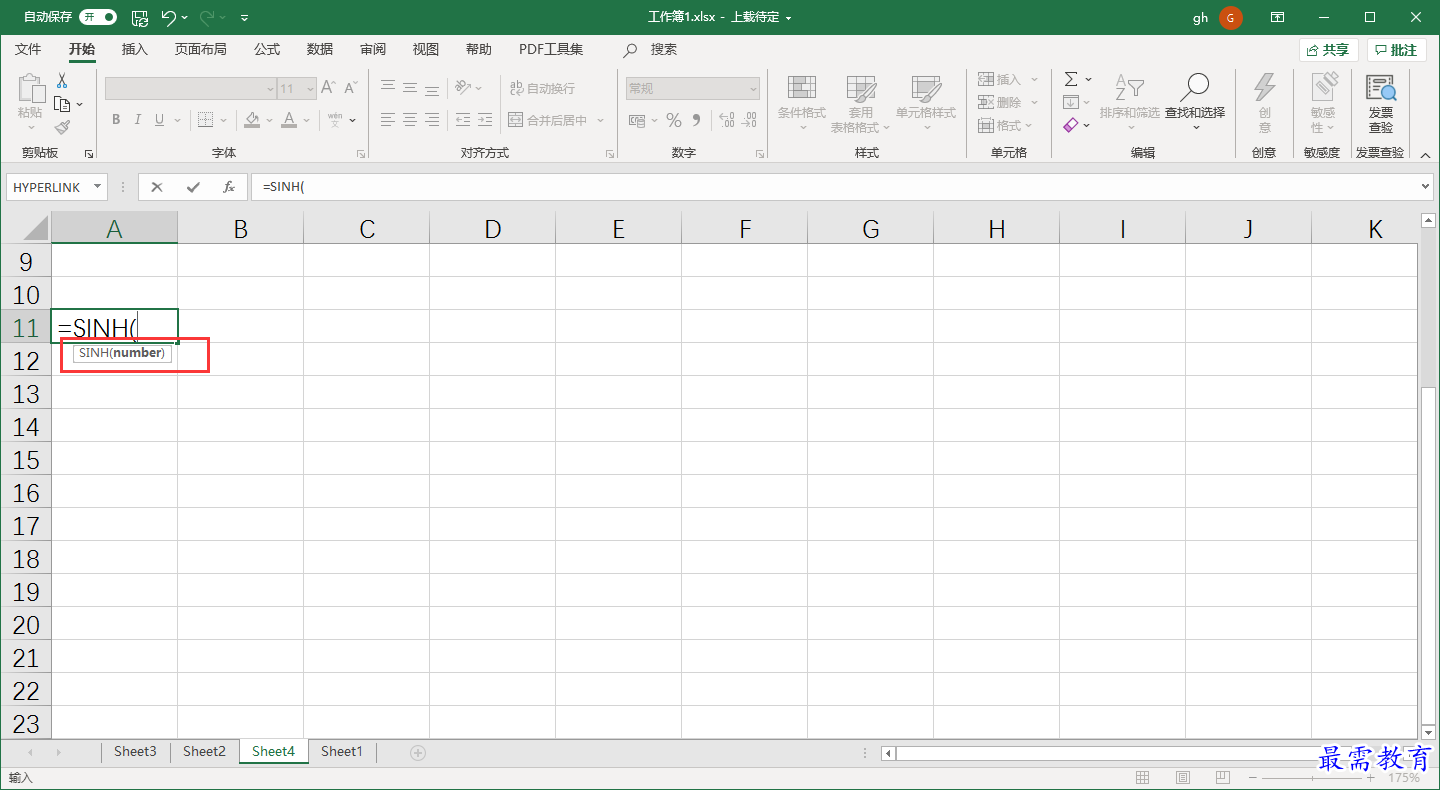Click the wén phonetic guide icon
This screenshot has height=790, width=1440.
pos(335,120)
